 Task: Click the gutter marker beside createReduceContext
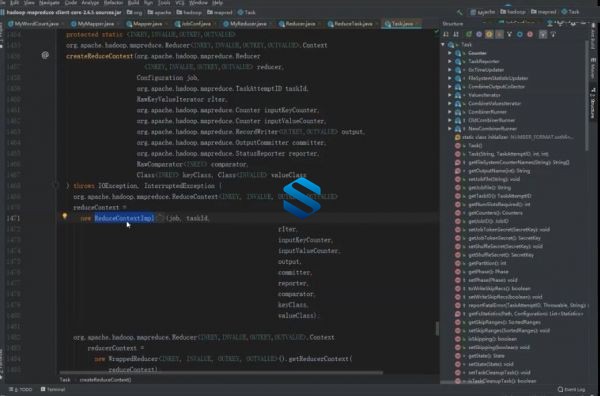[45, 55]
